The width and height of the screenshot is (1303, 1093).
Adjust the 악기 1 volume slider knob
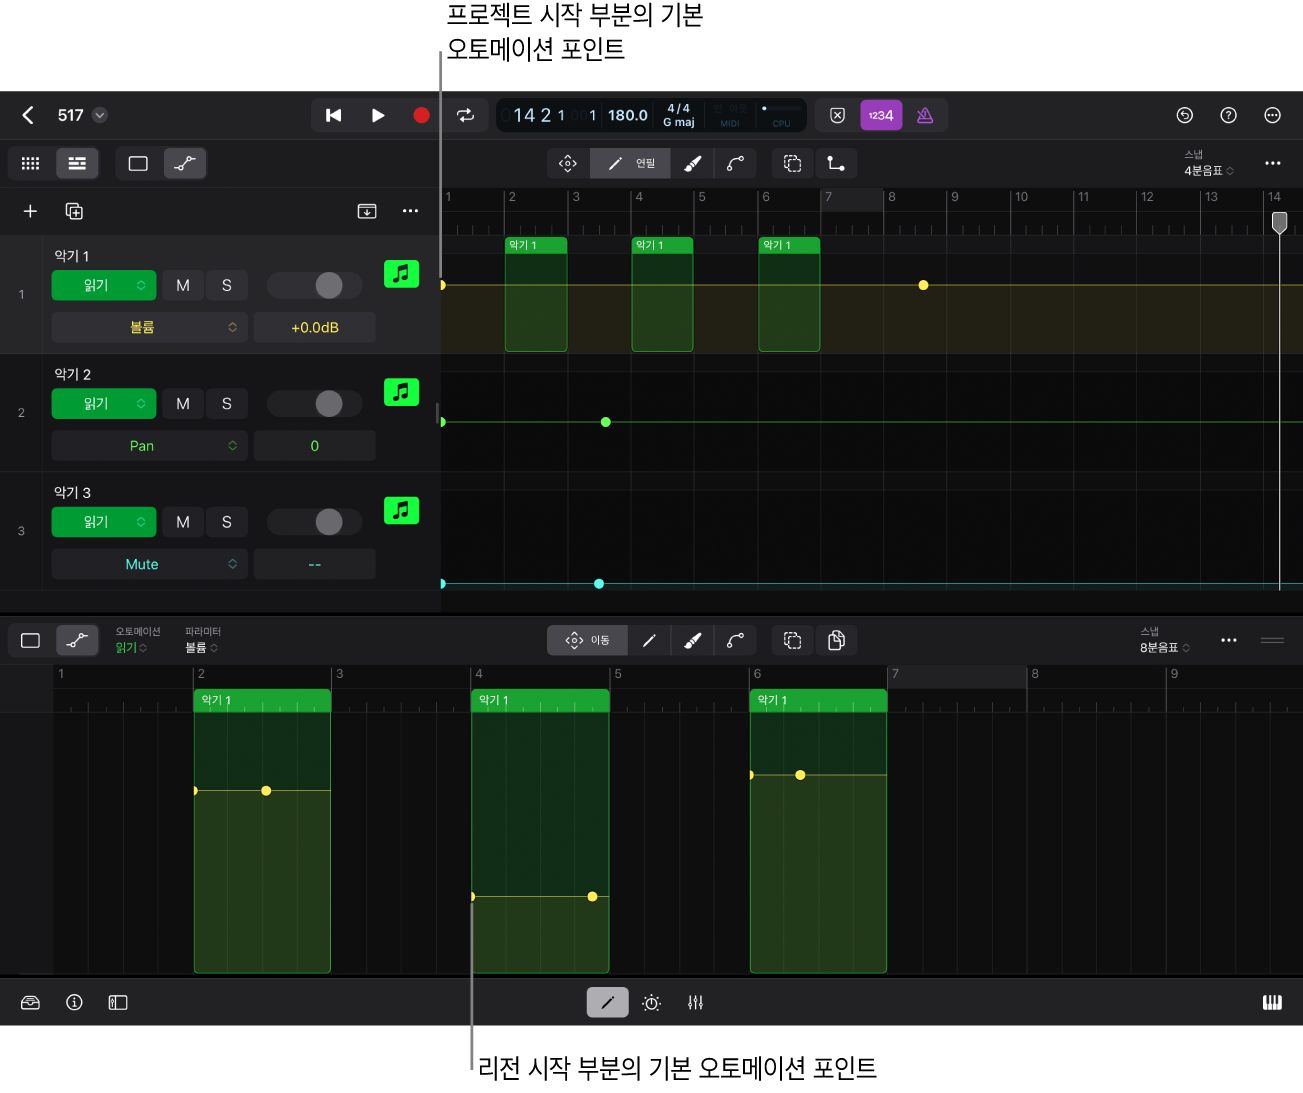click(x=329, y=285)
